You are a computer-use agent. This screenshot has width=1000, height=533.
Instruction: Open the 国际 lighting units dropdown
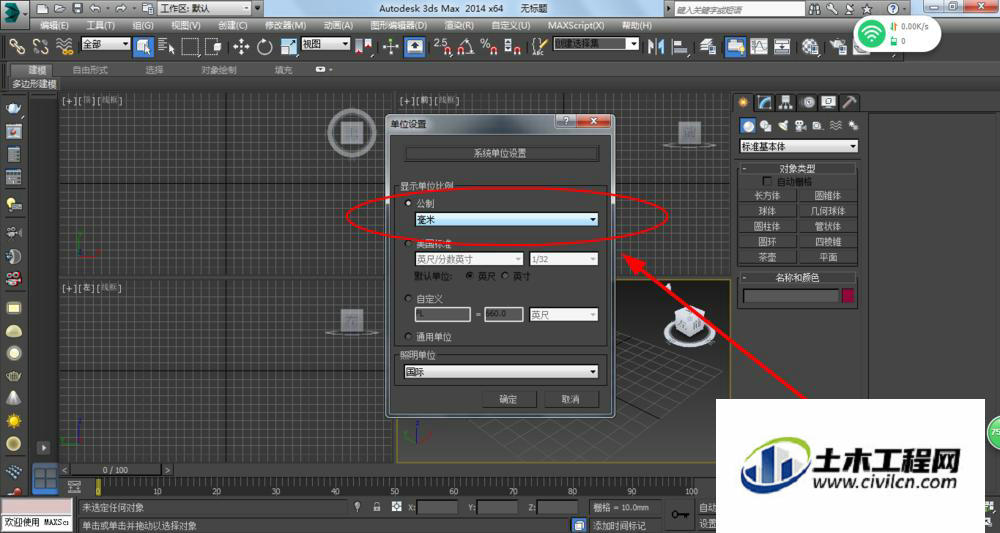501,372
